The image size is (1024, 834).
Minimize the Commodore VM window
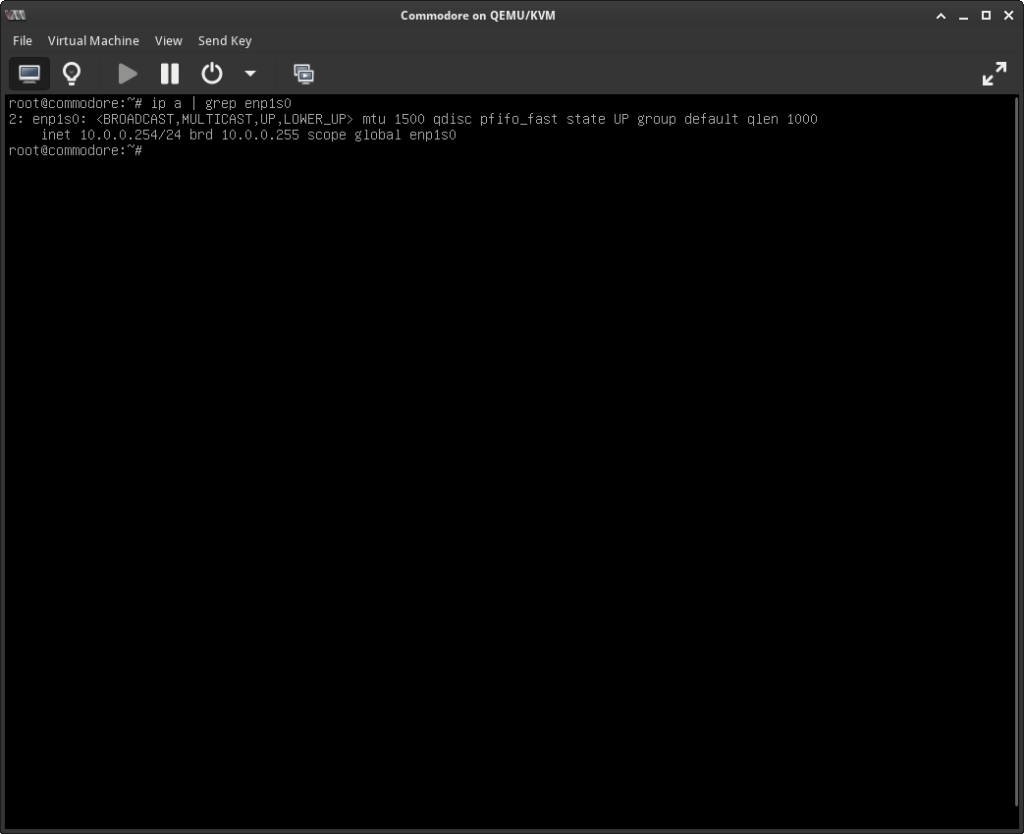click(962, 15)
